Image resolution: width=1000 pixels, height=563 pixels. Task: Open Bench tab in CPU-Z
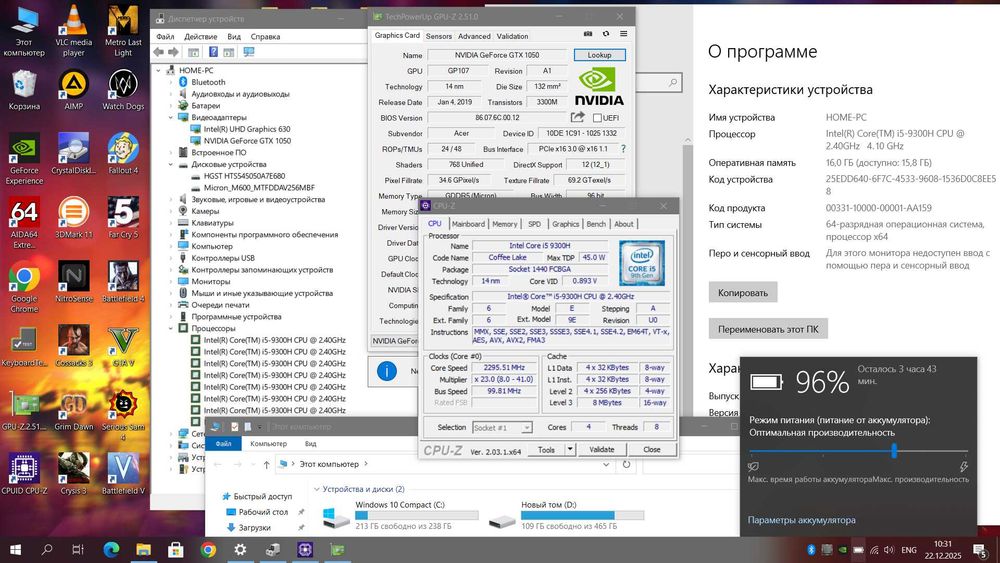pos(596,224)
